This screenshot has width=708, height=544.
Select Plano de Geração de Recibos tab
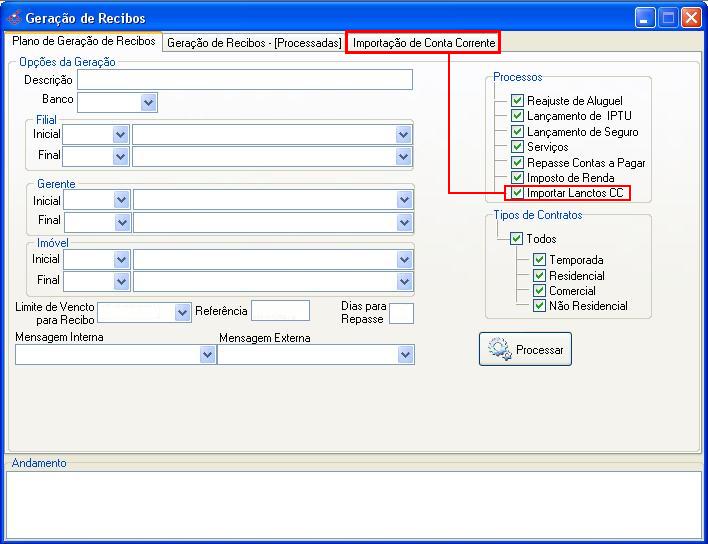pyautogui.click(x=84, y=42)
